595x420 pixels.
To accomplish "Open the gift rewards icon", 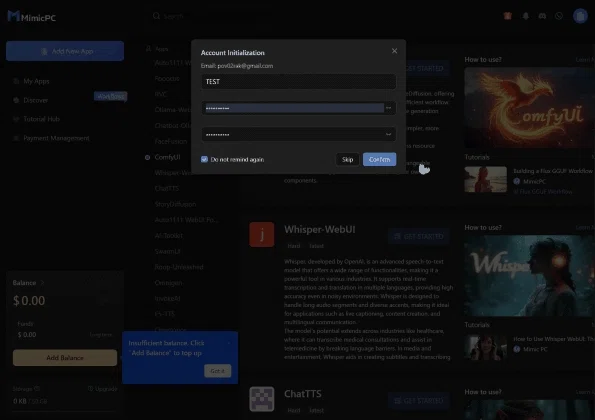I will pyautogui.click(x=507, y=16).
